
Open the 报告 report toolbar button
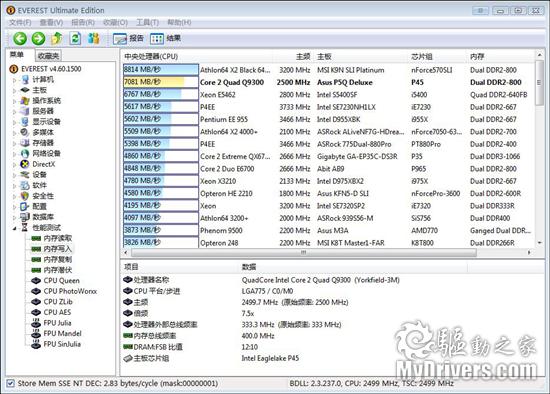[x=128, y=38]
